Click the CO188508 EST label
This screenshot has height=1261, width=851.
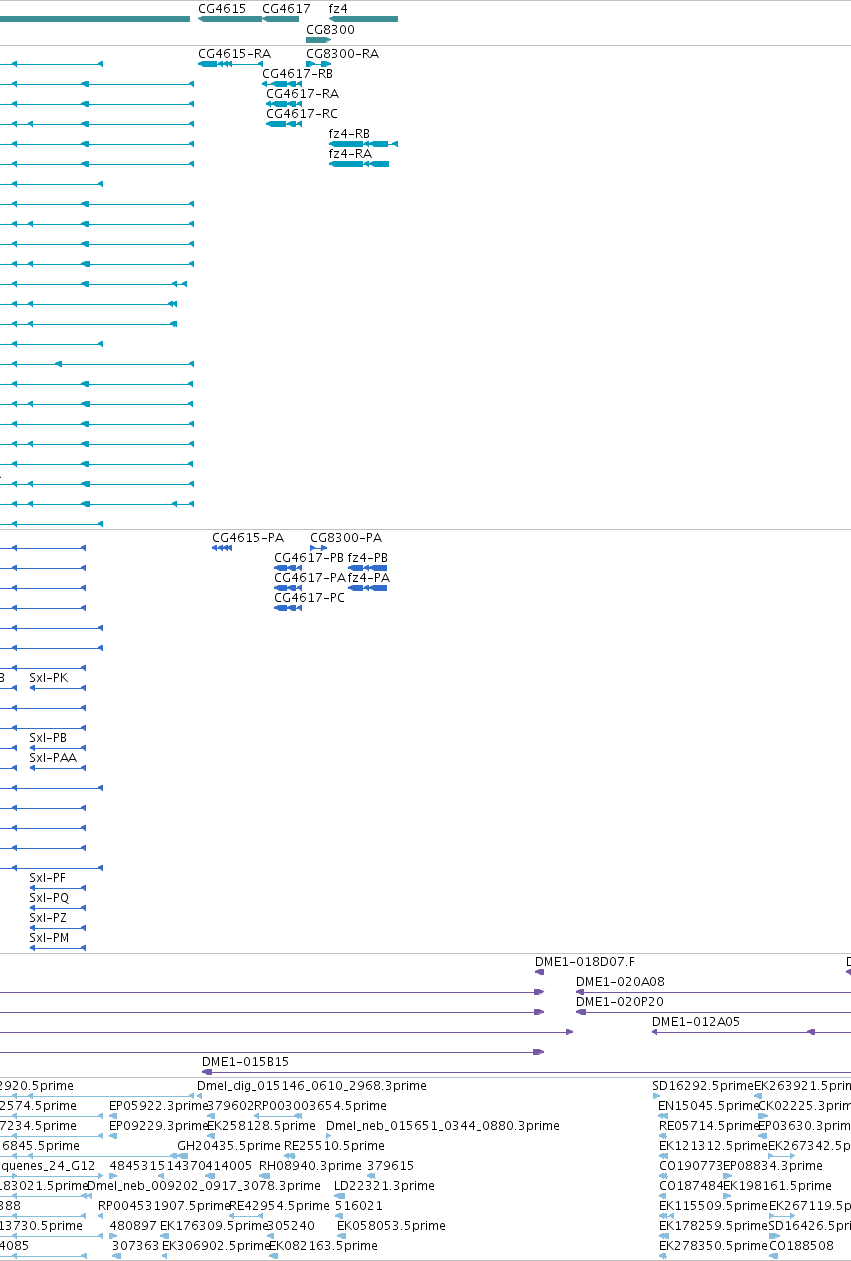coord(801,1246)
